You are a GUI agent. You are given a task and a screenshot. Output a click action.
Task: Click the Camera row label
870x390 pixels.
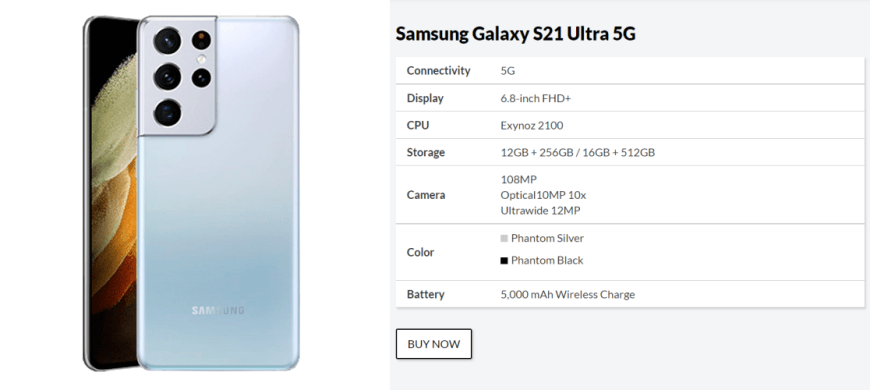pos(426,195)
